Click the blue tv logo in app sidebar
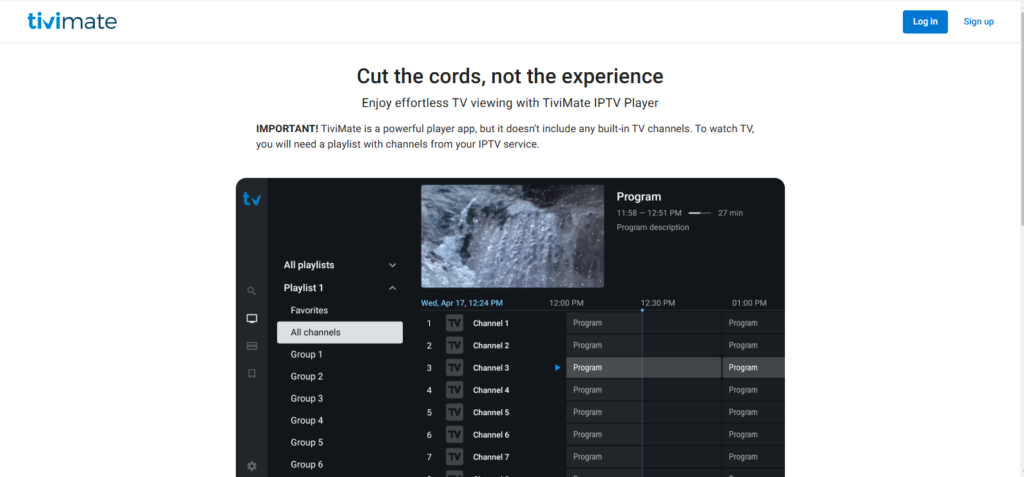 (251, 199)
